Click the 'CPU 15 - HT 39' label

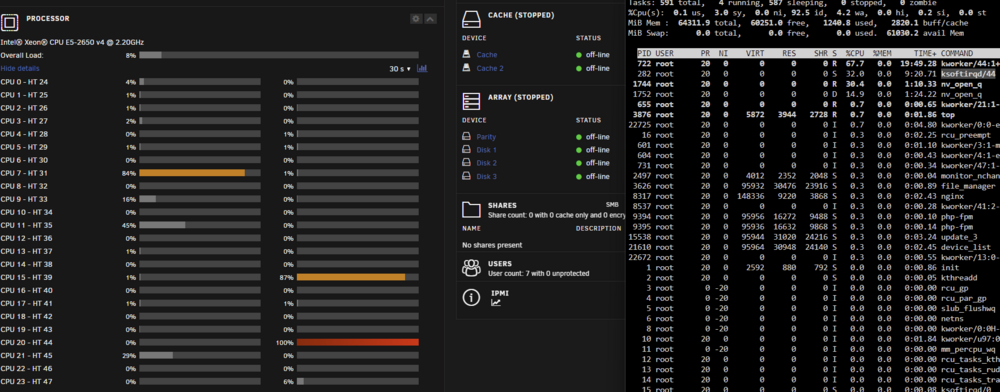coord(26,277)
